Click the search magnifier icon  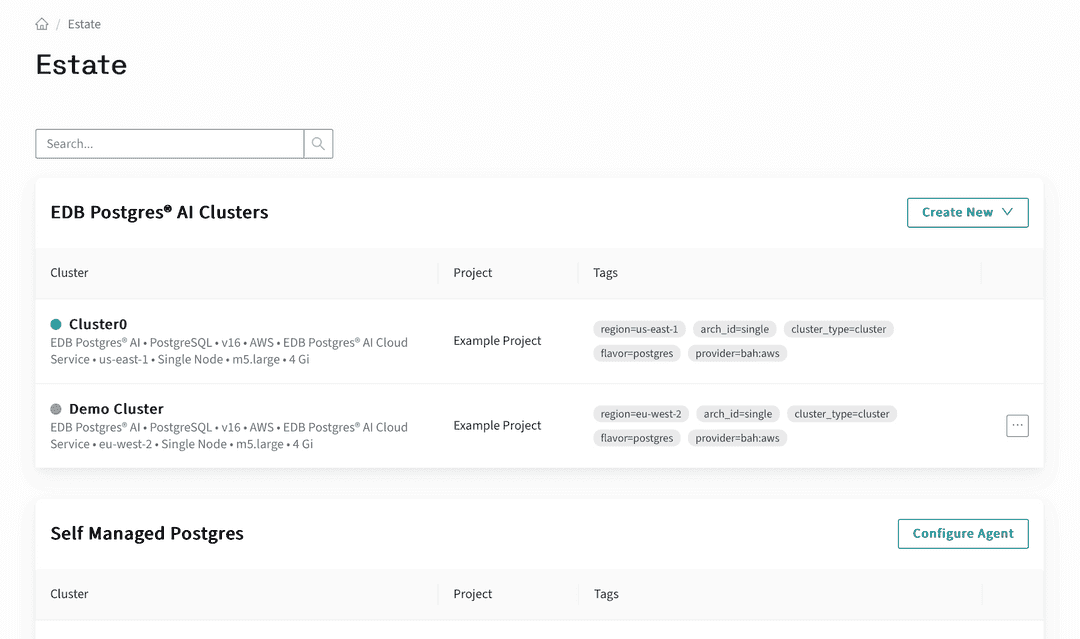(x=318, y=144)
